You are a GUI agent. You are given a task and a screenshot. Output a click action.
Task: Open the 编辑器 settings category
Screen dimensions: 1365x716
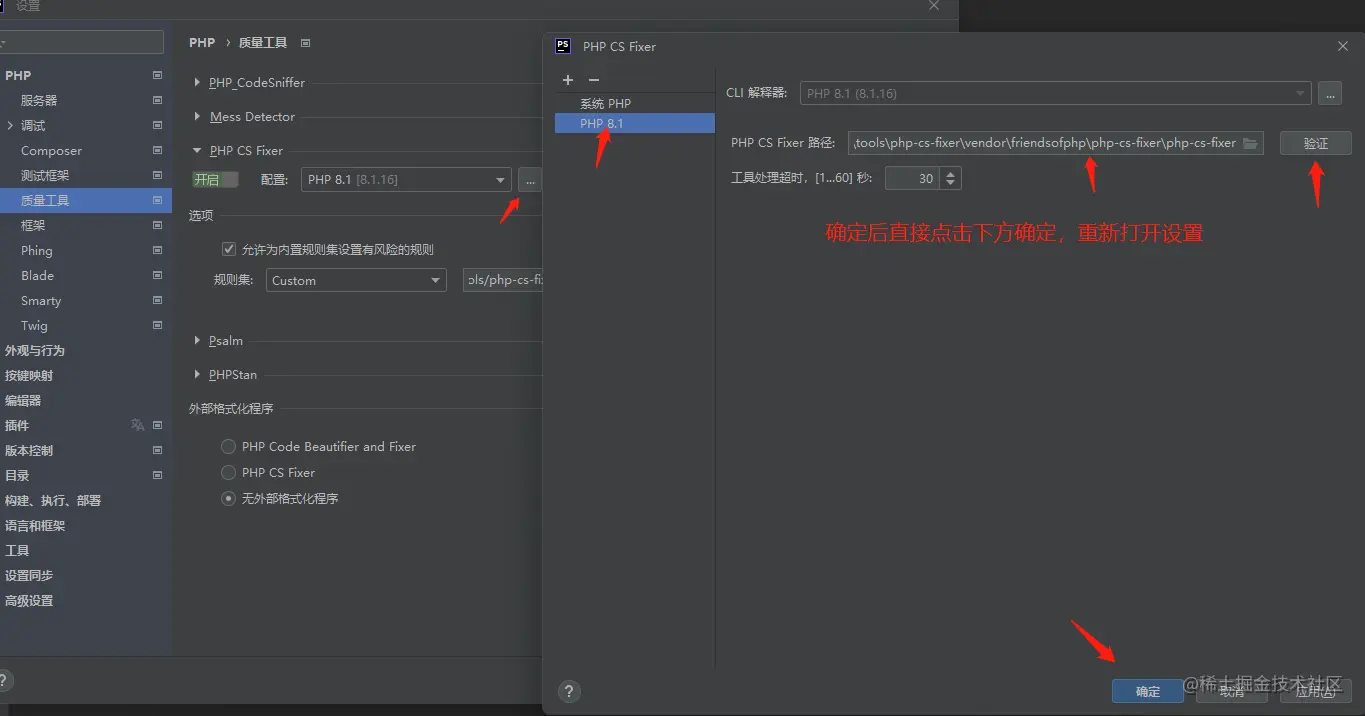(x=23, y=400)
